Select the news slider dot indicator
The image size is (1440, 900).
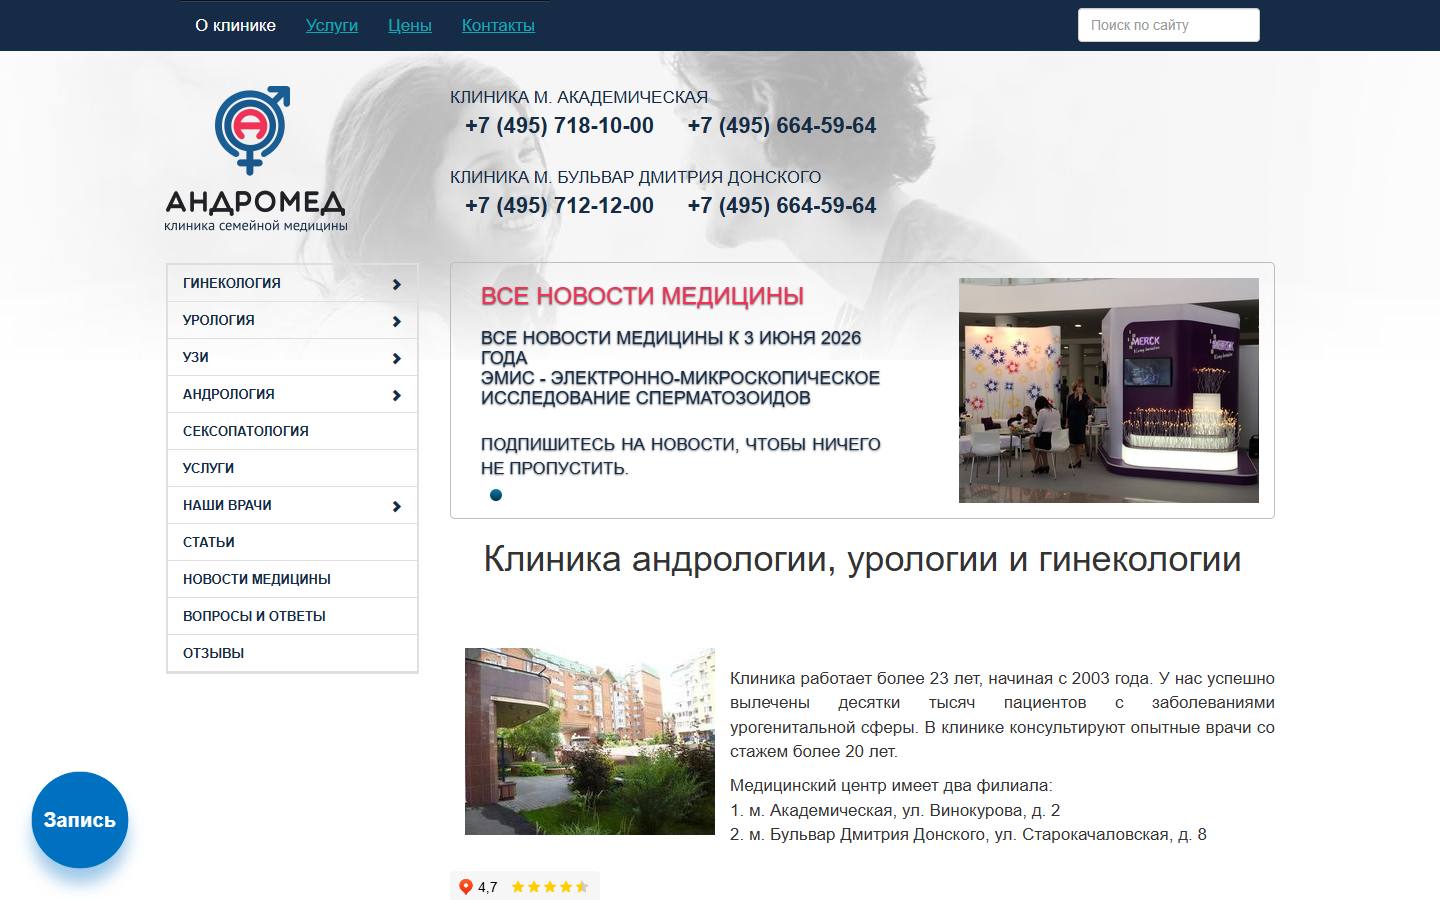coord(496,495)
